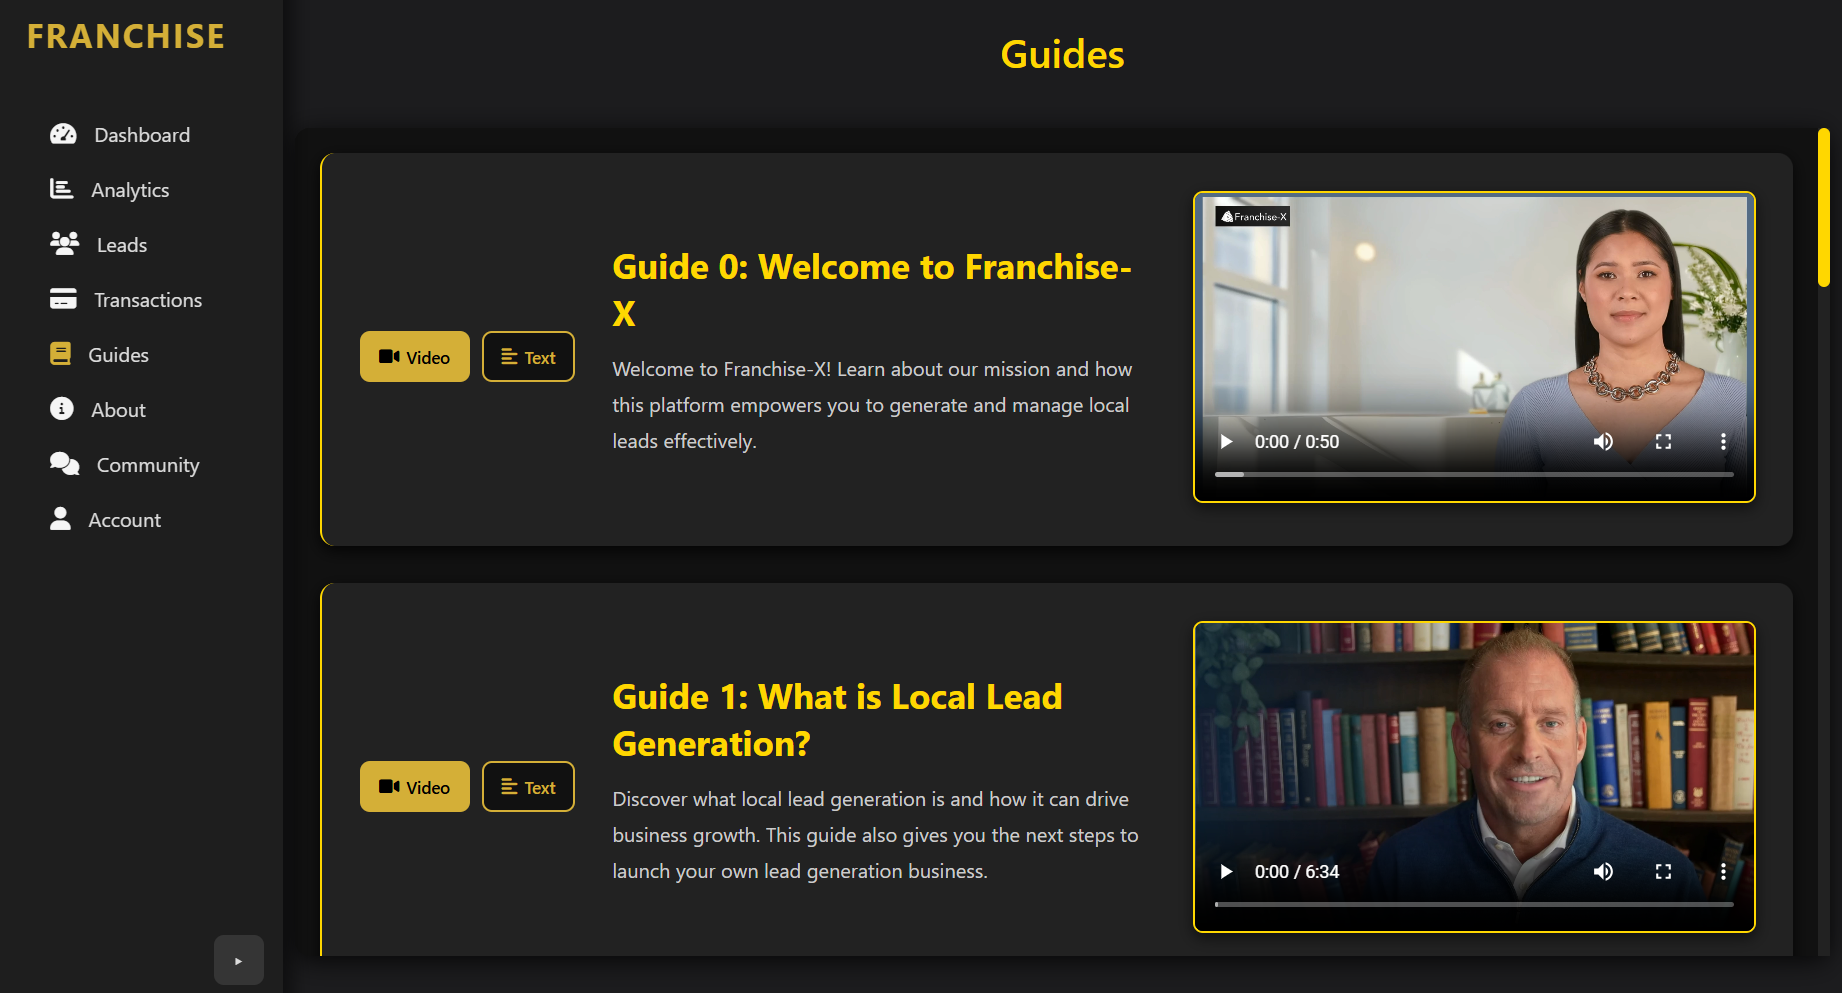
Task: Select the Transactions card icon
Action: (62, 299)
